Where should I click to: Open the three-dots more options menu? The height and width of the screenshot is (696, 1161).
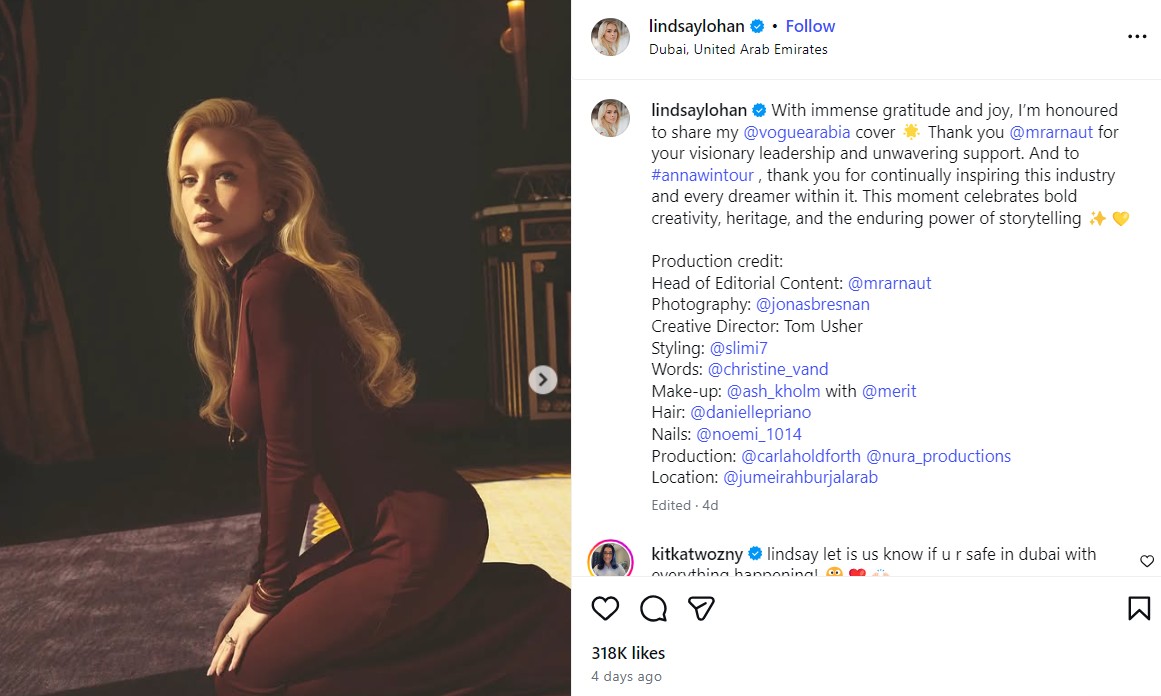1137,37
